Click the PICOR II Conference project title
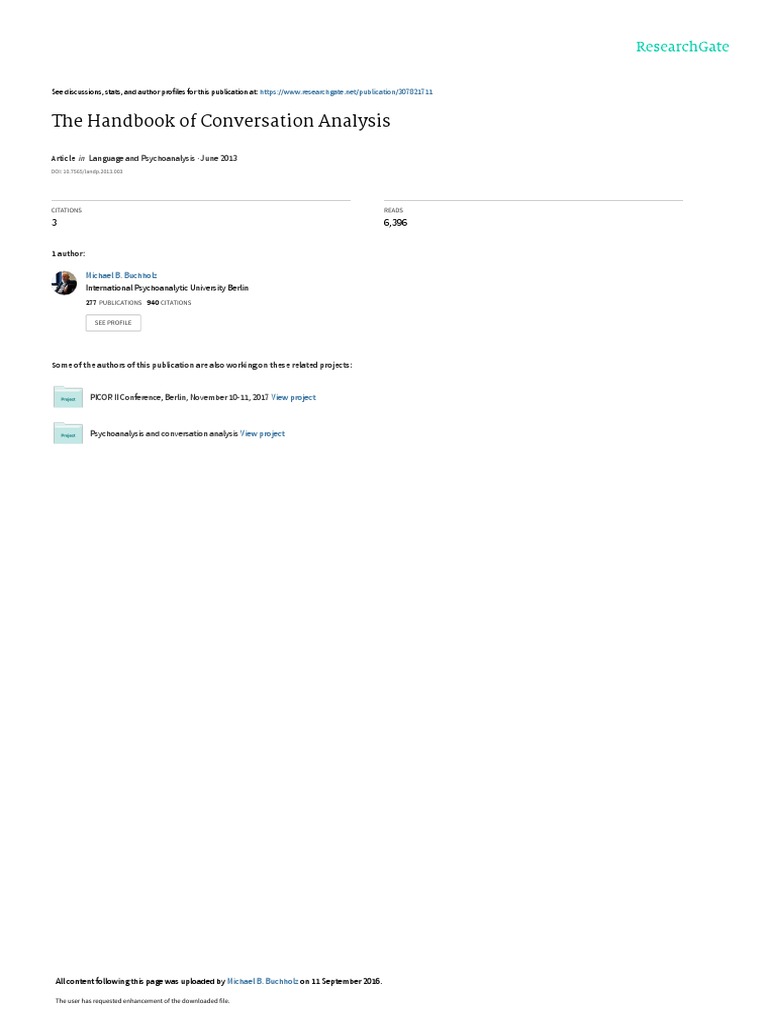Image resolution: width=768 pixels, height=1024 pixels. 179,397
